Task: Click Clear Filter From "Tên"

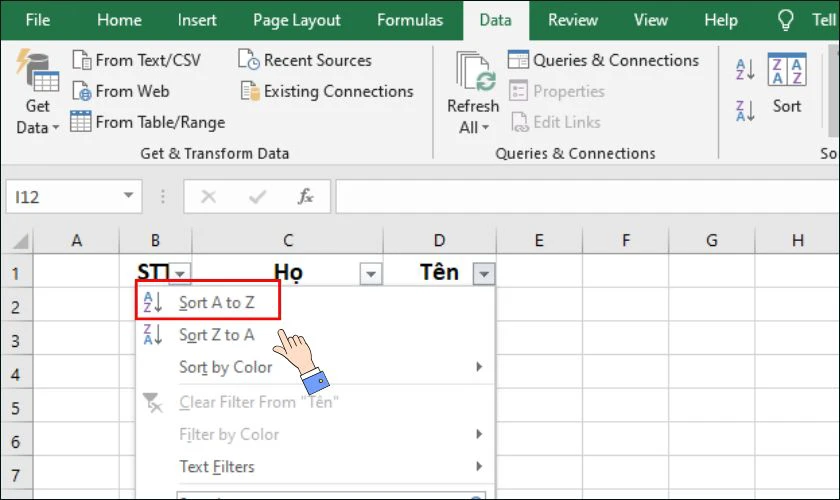Action: [x=259, y=402]
